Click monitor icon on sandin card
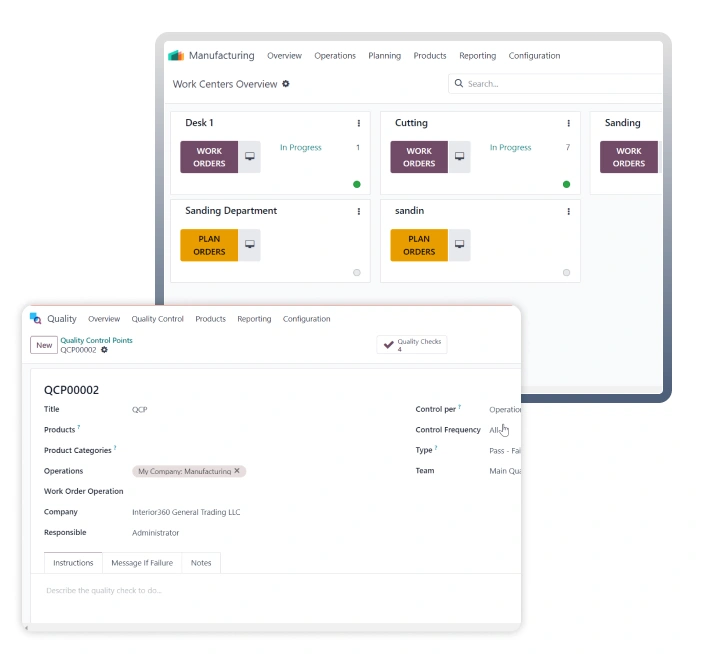This screenshot has height=654, width=702. tap(459, 245)
